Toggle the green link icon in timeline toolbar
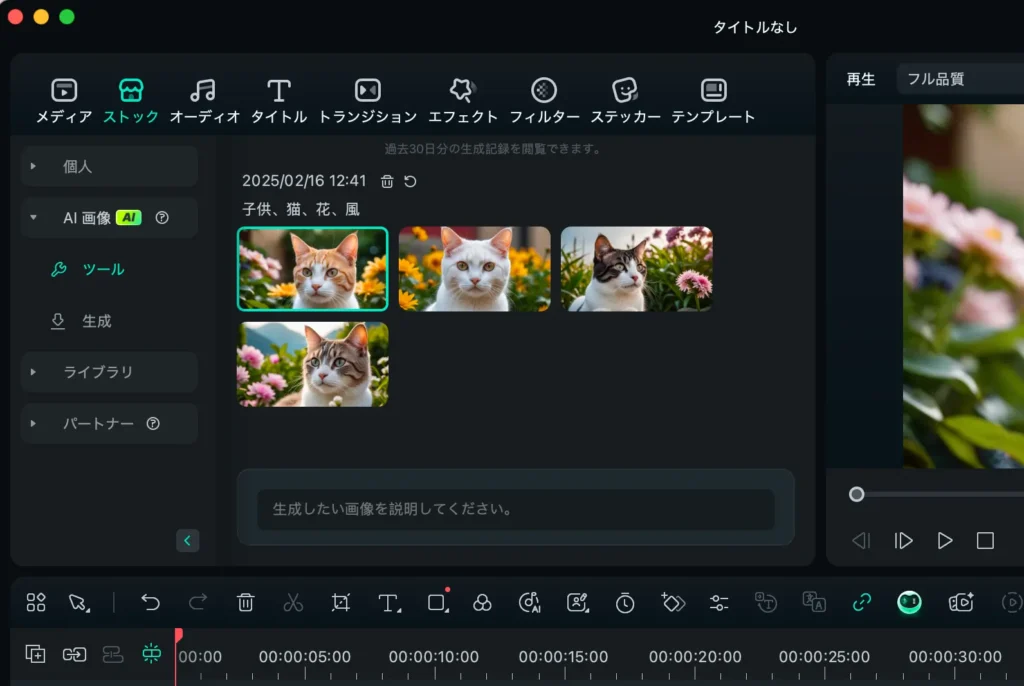1024x686 pixels. [861, 602]
